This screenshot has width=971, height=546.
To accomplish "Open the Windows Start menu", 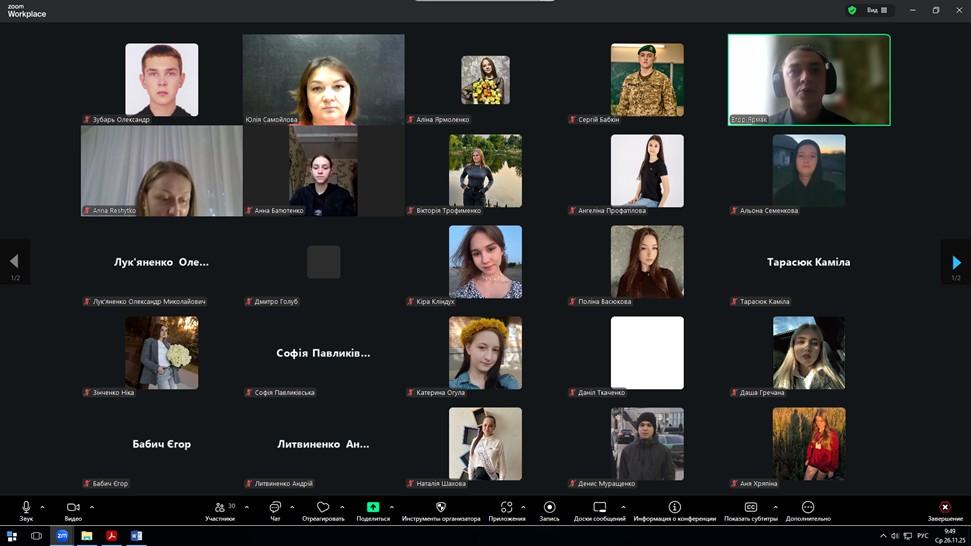I will (x=12, y=536).
